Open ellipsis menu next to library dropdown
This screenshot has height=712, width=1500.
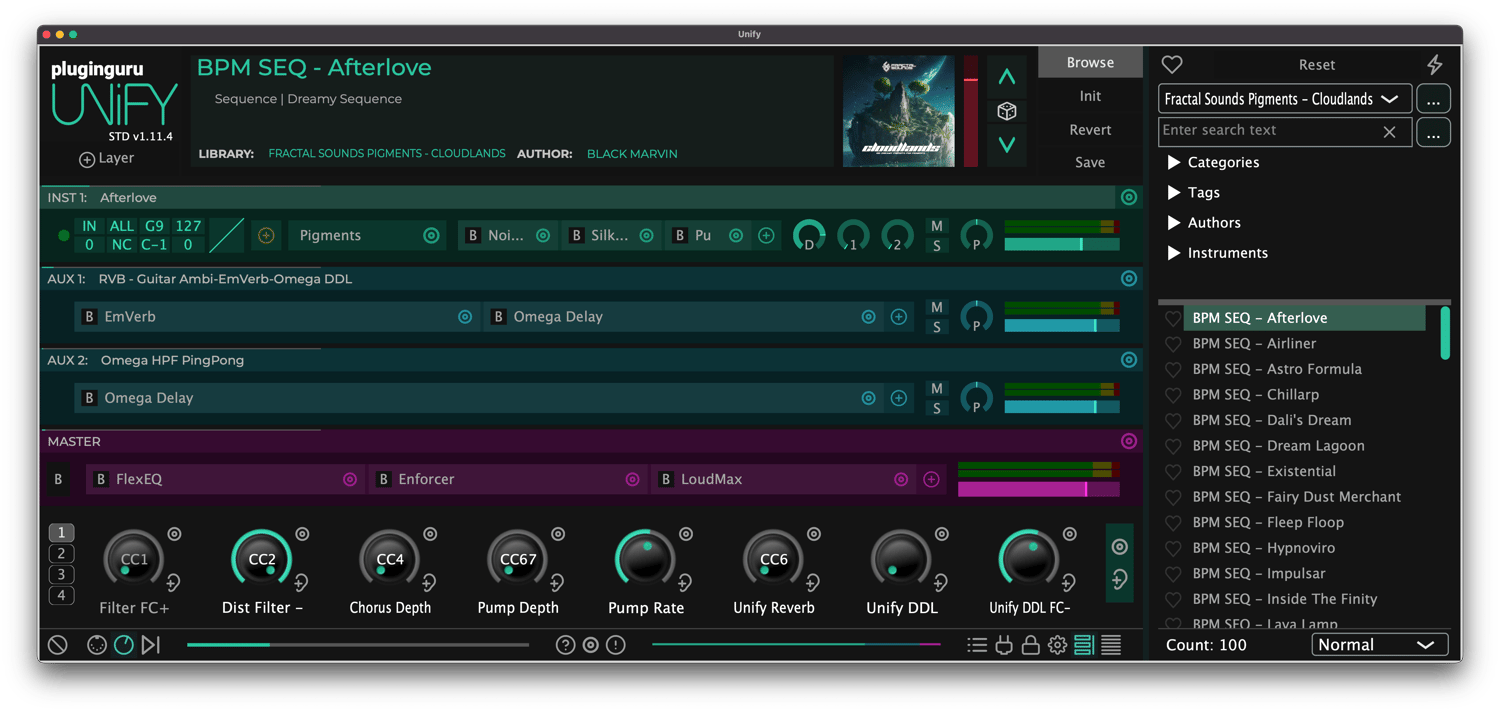1433,99
